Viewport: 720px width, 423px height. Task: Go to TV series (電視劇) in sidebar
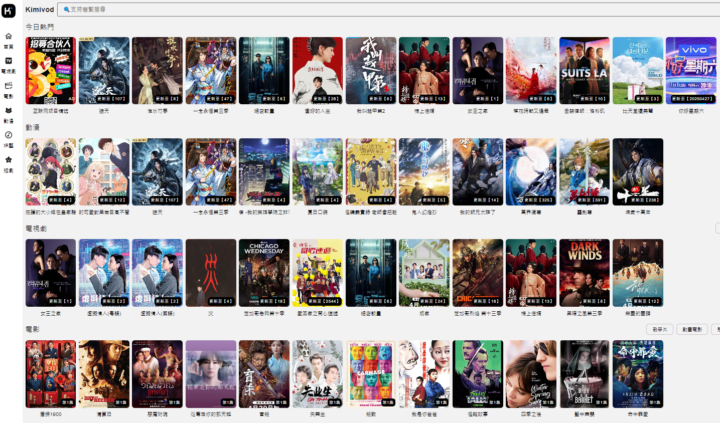8,64
